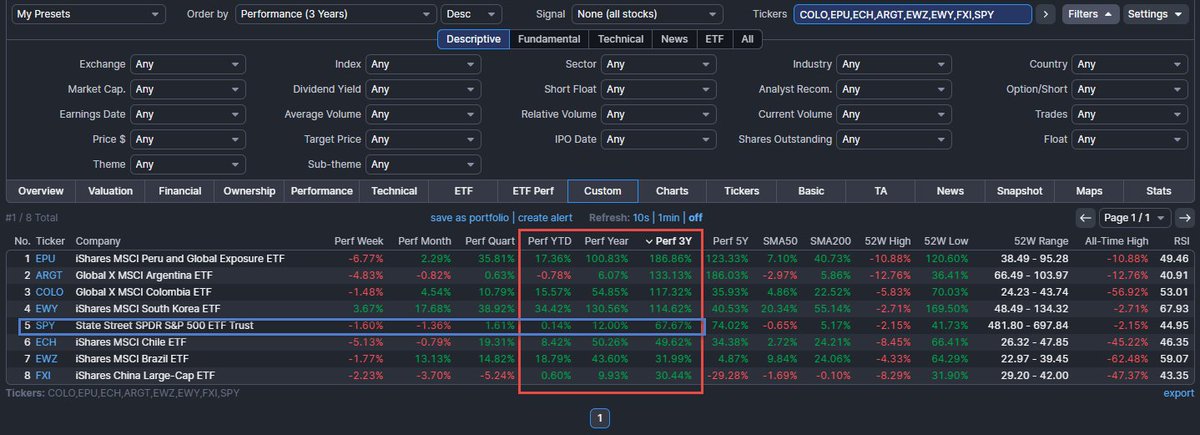Click the arrow button beside Tickers field

coord(1046,15)
